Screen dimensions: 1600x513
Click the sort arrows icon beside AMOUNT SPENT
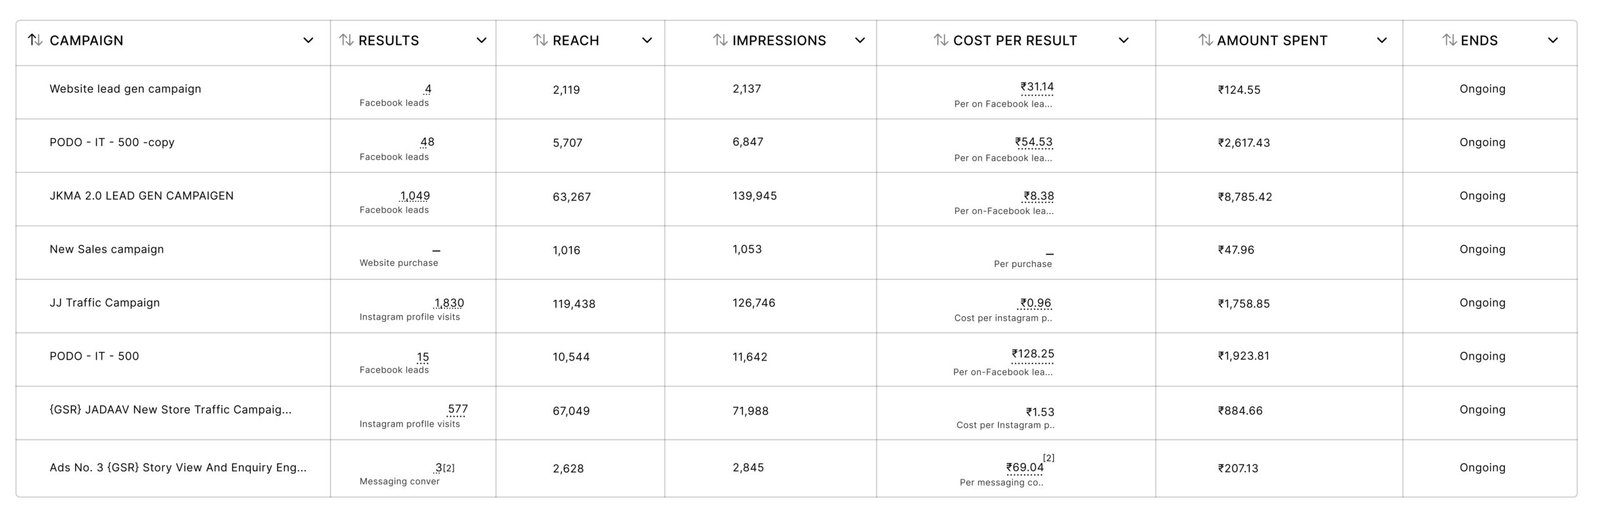(x=1205, y=40)
